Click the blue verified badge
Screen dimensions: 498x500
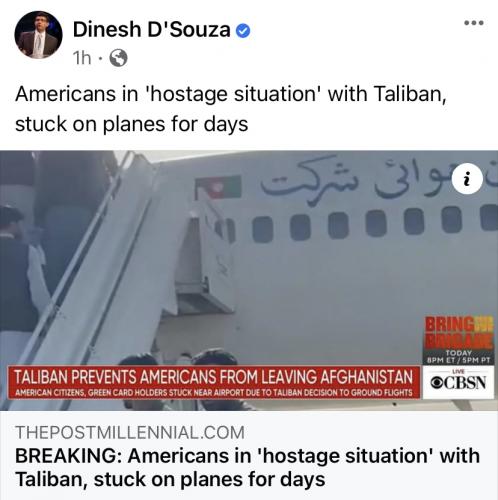[243, 31]
